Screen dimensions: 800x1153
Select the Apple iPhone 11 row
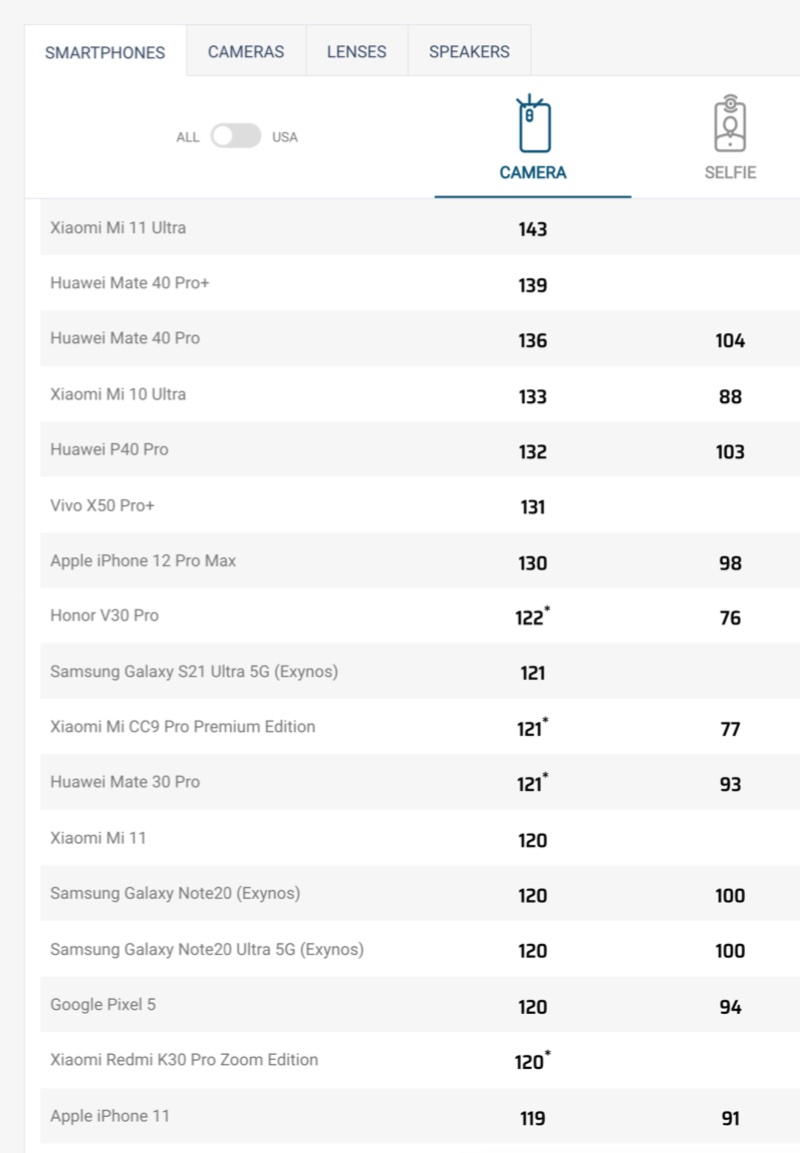110,1116
